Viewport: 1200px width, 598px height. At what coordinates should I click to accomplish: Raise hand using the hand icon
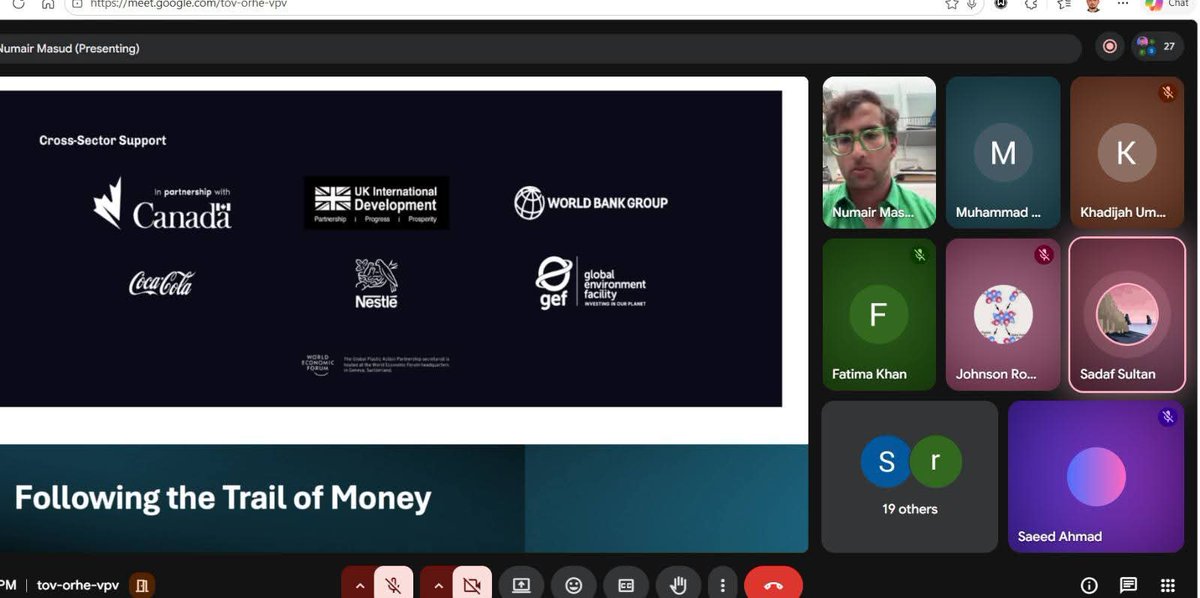tap(679, 585)
